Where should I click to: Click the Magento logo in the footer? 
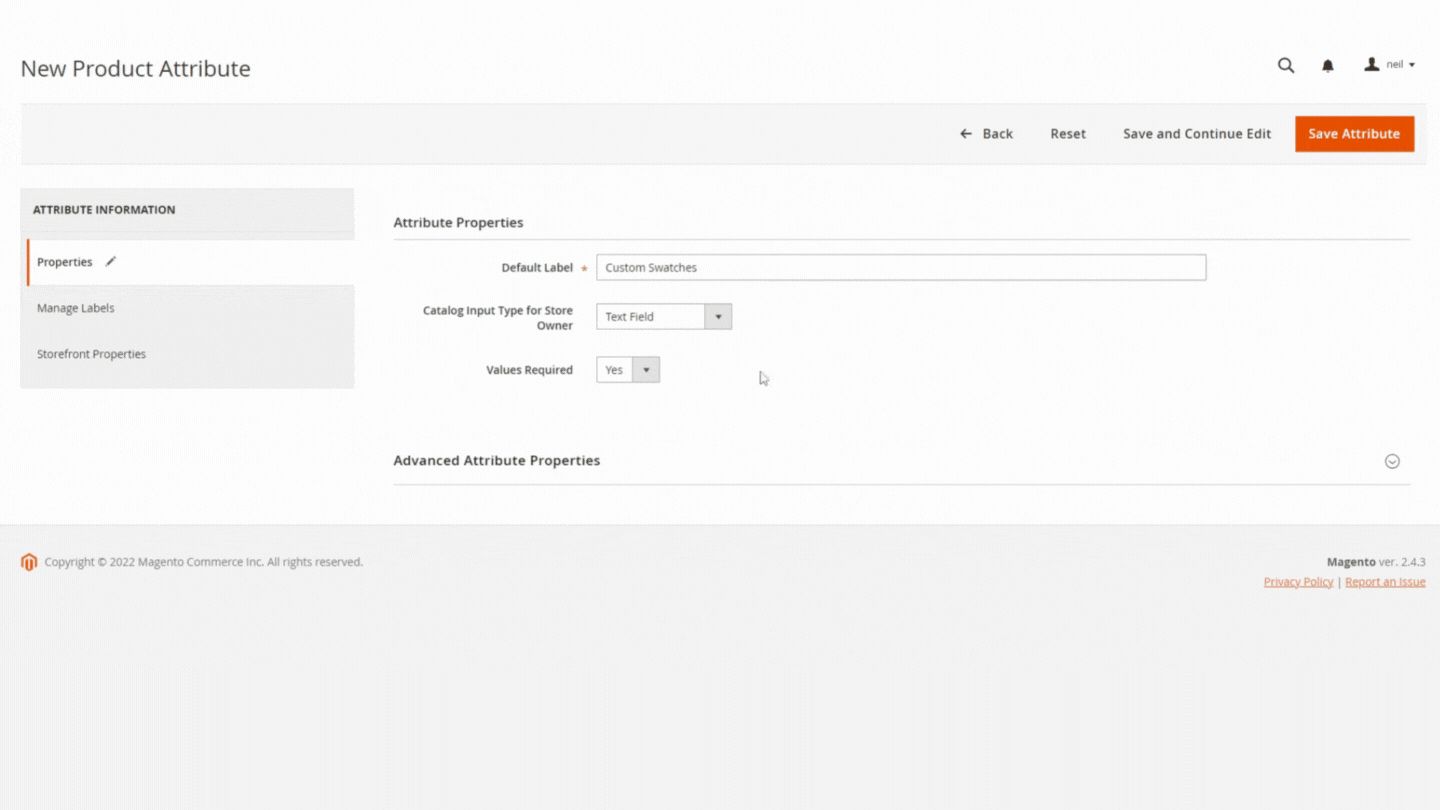tap(29, 562)
